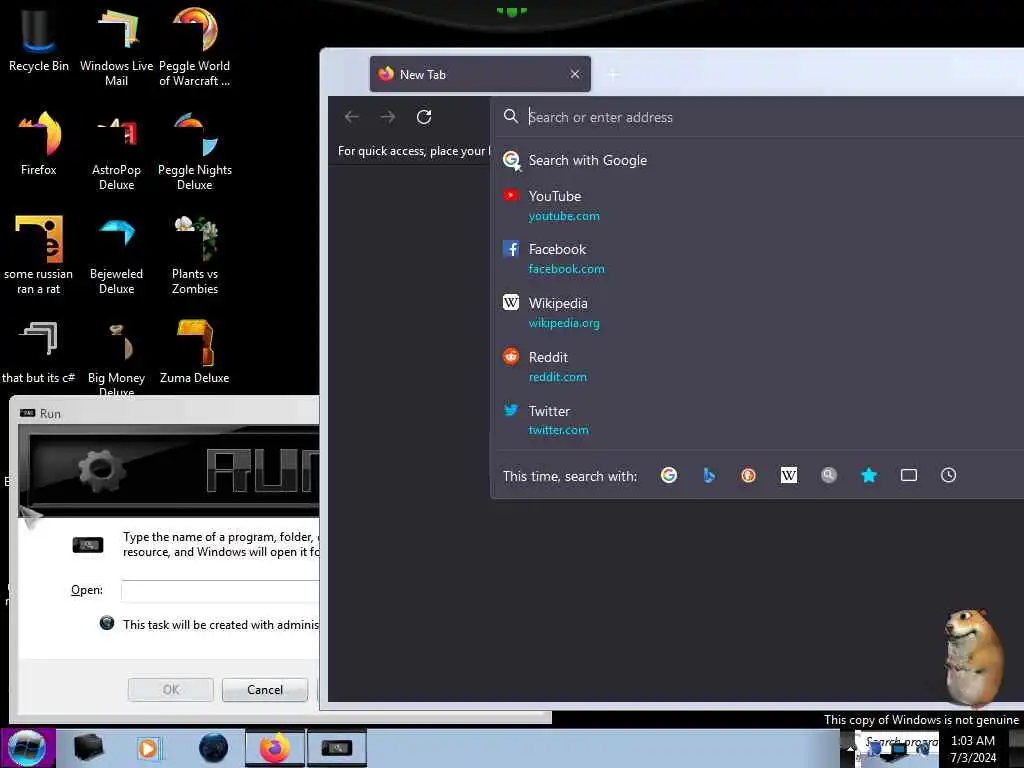Click the 'This time, search with:' label
The image size is (1024, 768).
point(569,476)
